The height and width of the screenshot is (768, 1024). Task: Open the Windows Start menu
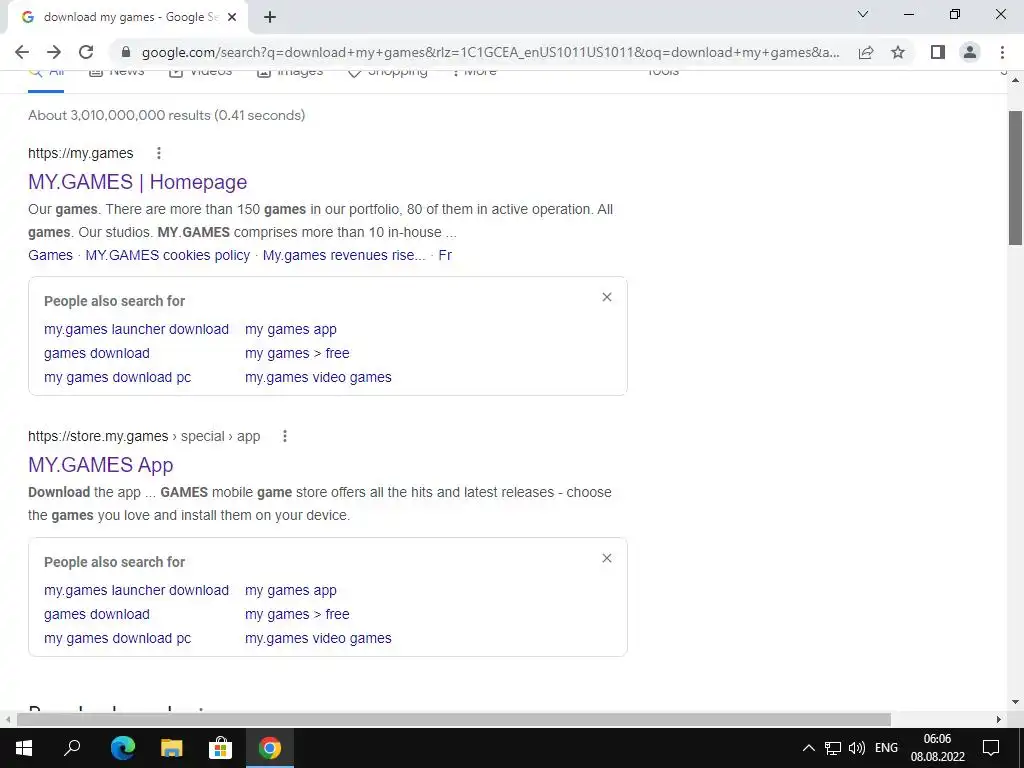24,748
